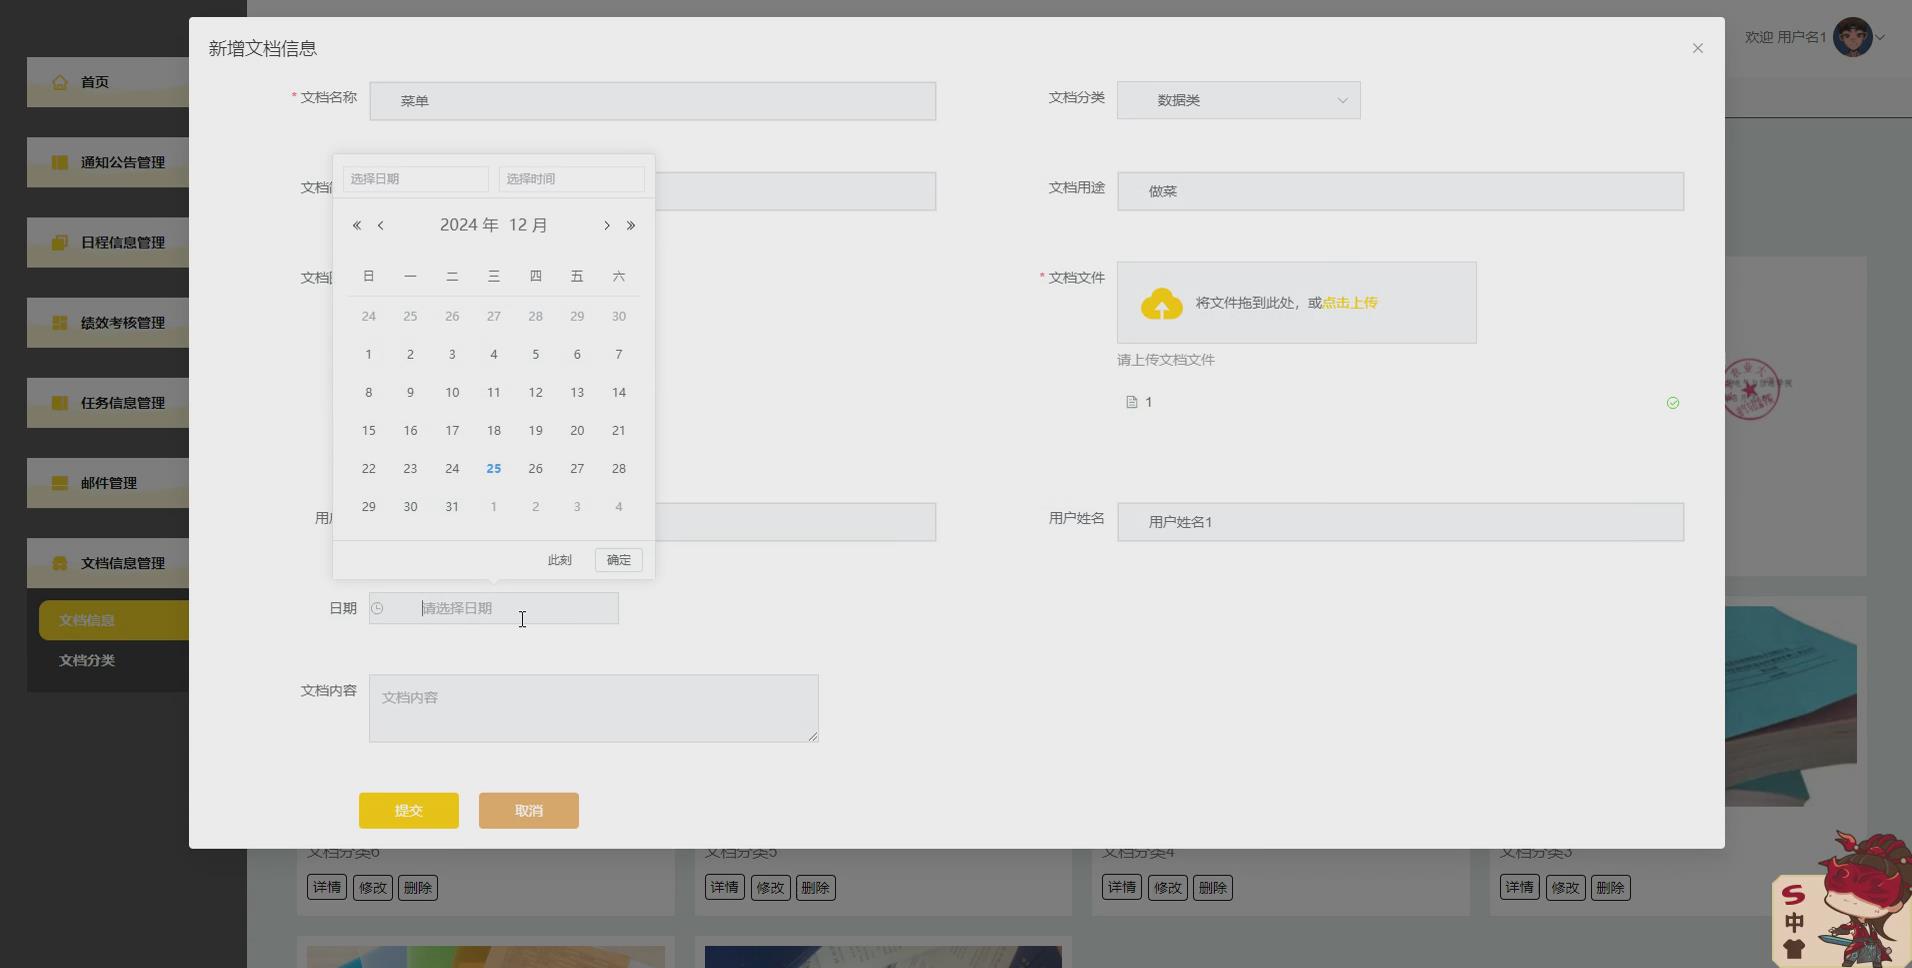1912x968 pixels.
Task: Click the clock icon in 日期 field
Action: click(378, 608)
